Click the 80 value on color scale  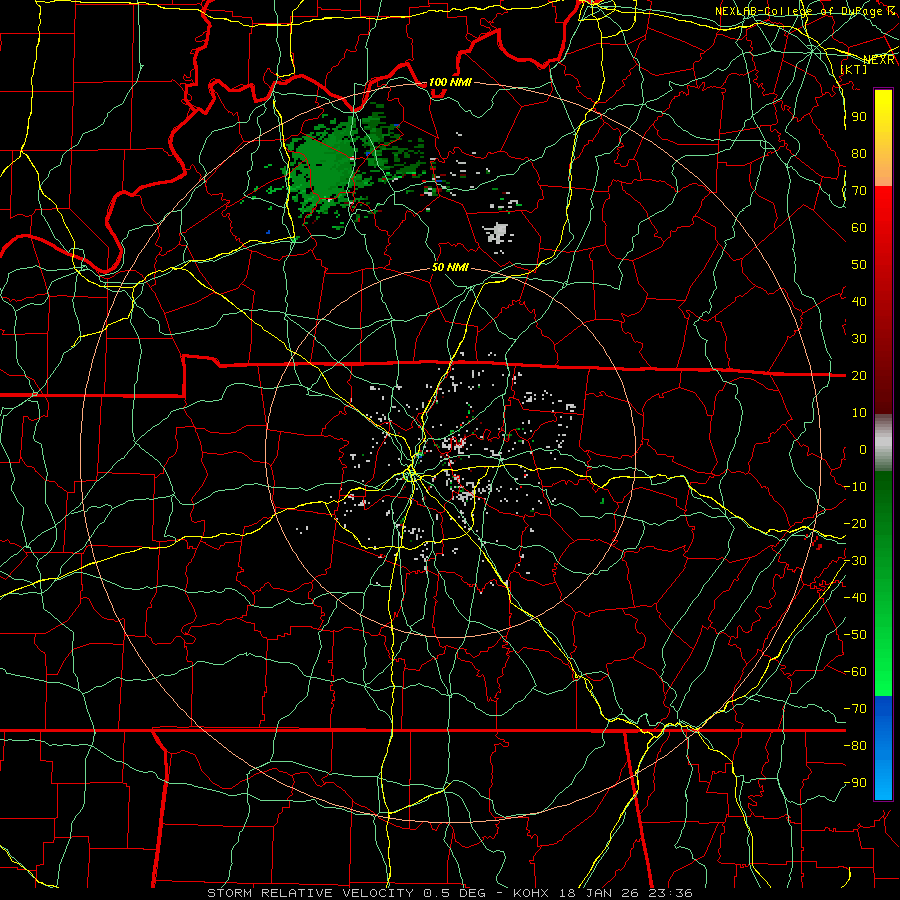[x=859, y=153]
